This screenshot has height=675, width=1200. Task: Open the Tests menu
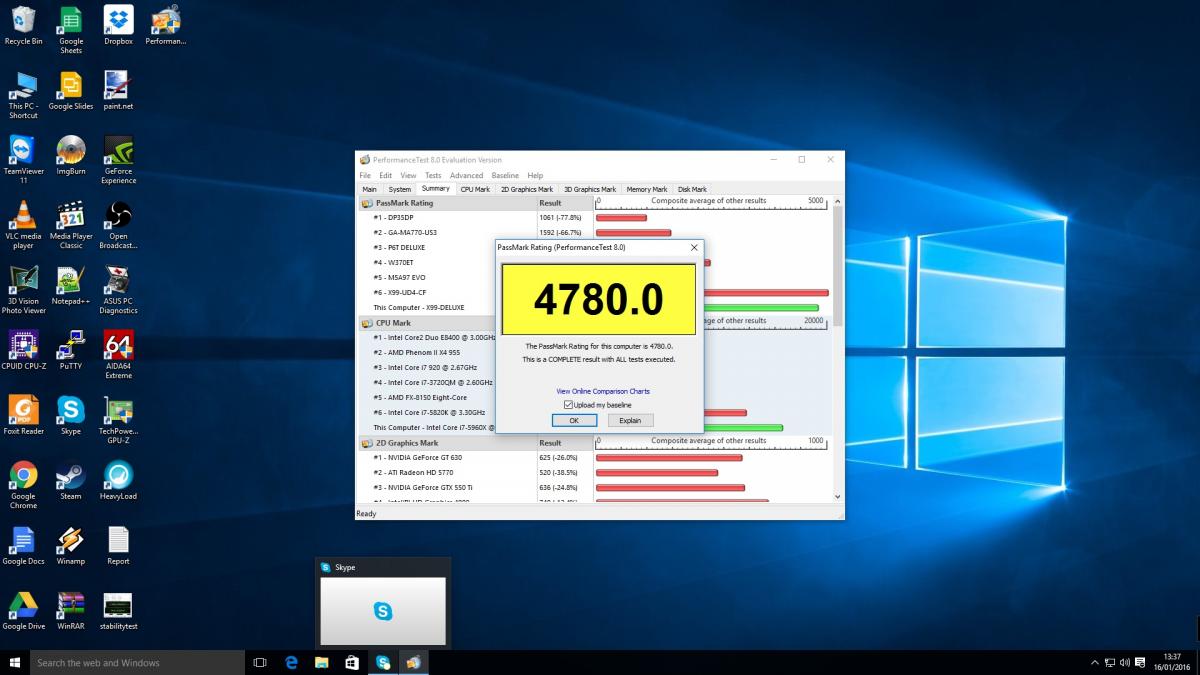pos(433,175)
